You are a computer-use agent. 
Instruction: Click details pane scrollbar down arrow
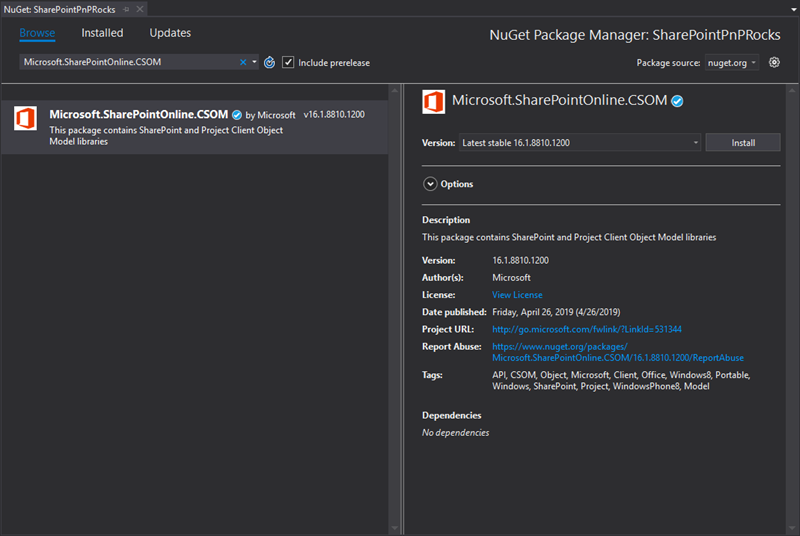[792, 528]
